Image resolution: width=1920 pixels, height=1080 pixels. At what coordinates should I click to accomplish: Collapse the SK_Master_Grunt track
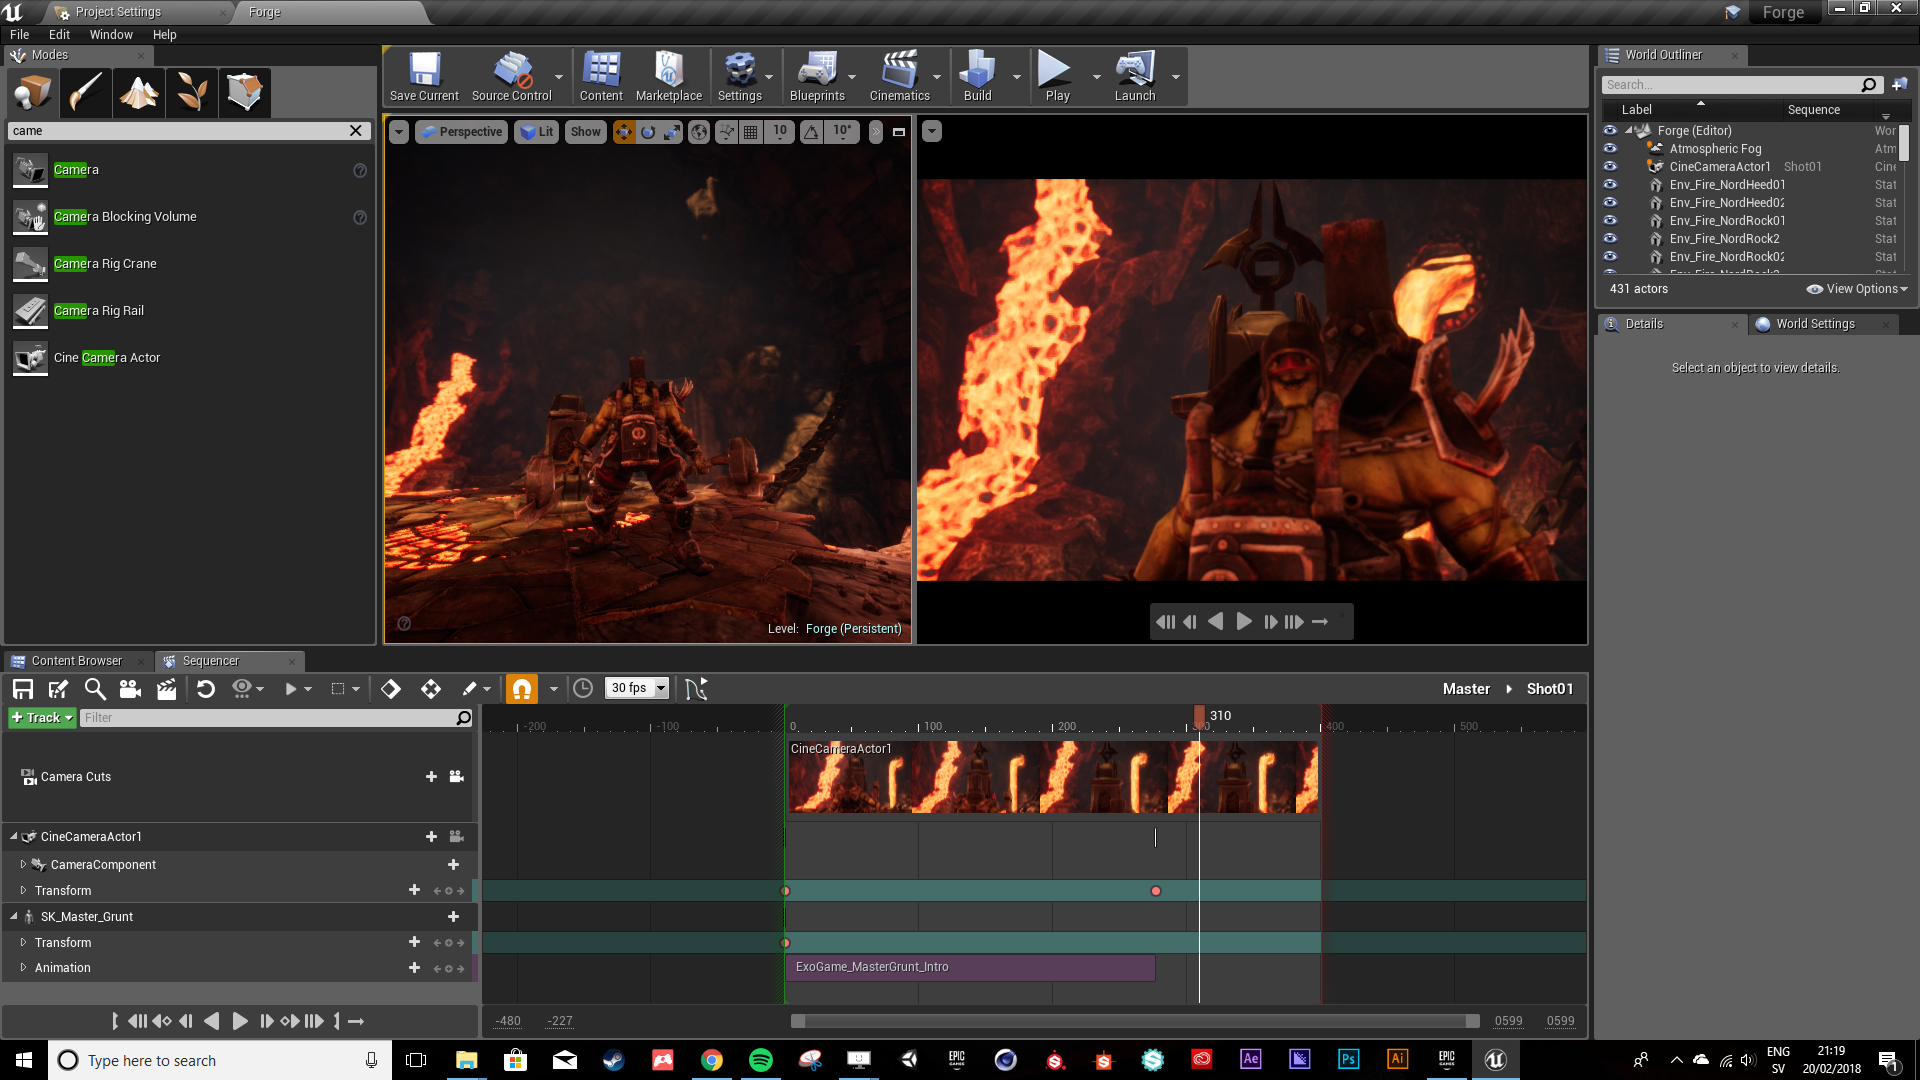coord(14,917)
